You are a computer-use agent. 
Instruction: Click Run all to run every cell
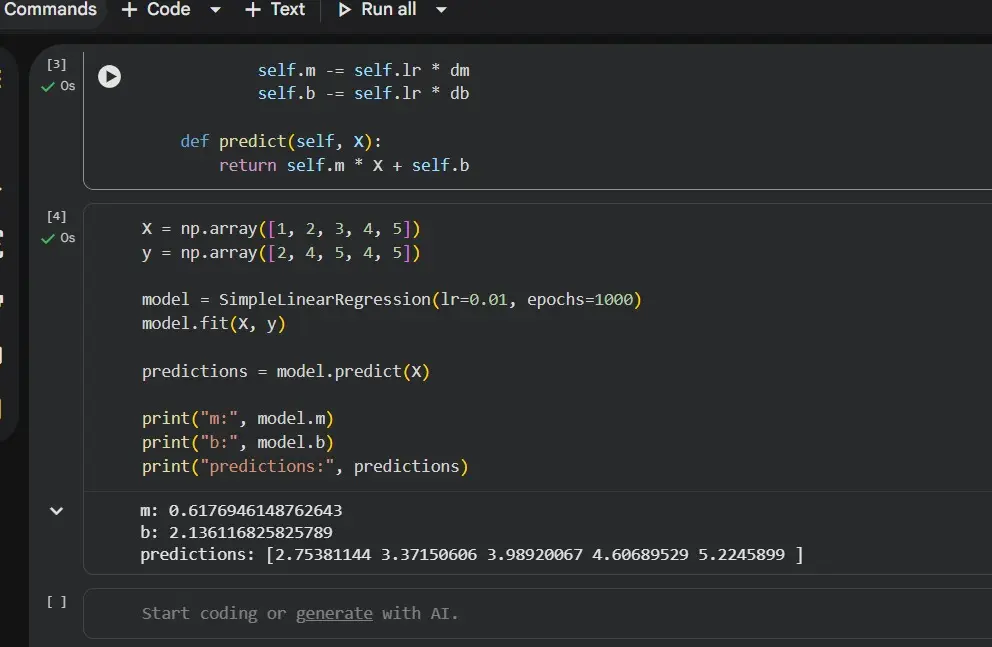(x=377, y=9)
